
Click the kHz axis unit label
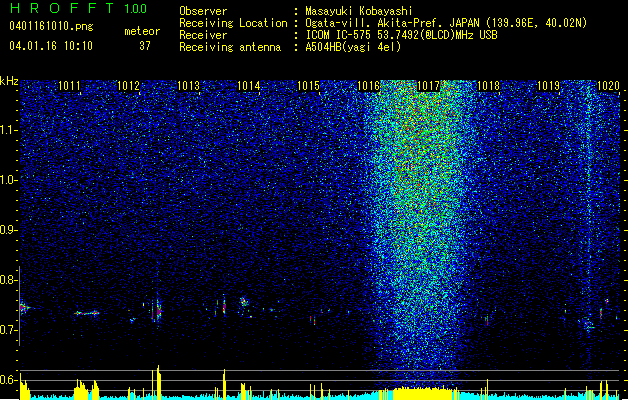click(9, 81)
